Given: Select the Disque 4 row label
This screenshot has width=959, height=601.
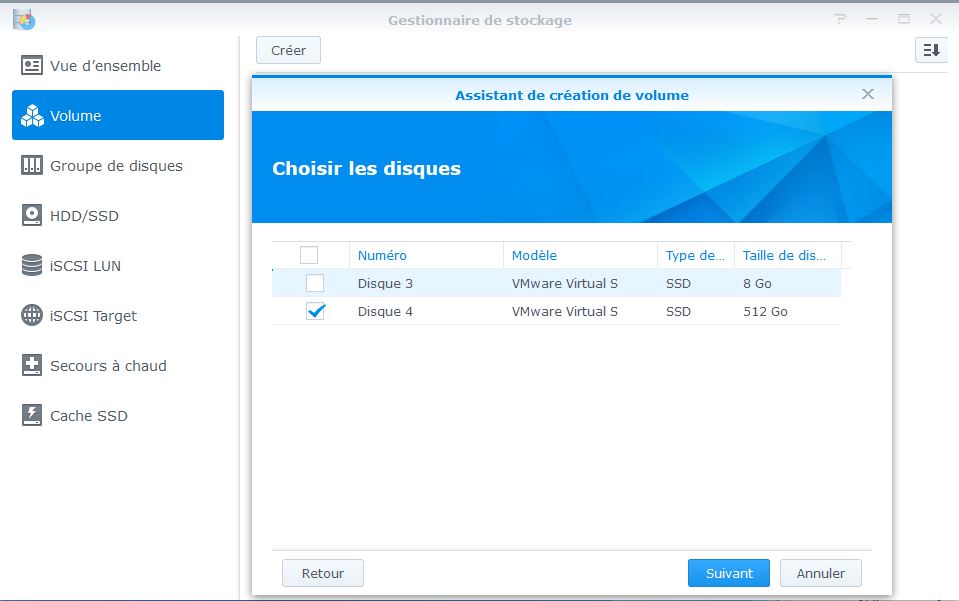Looking at the screenshot, I should [385, 311].
